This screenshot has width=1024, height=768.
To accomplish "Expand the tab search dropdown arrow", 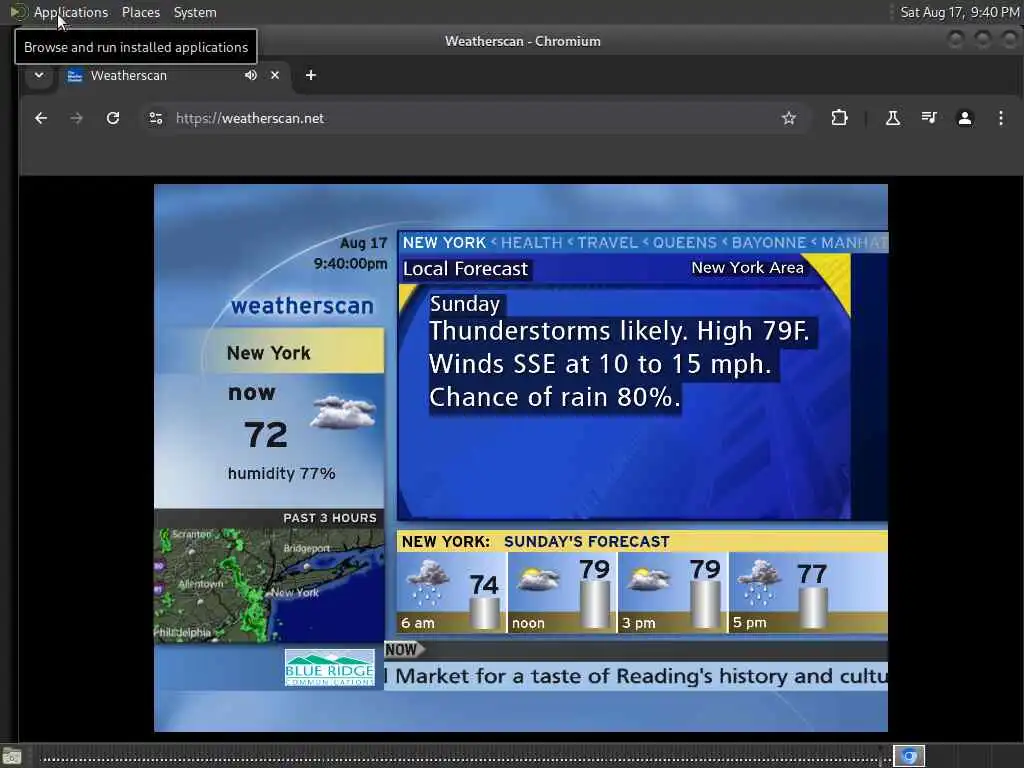I will [x=39, y=75].
